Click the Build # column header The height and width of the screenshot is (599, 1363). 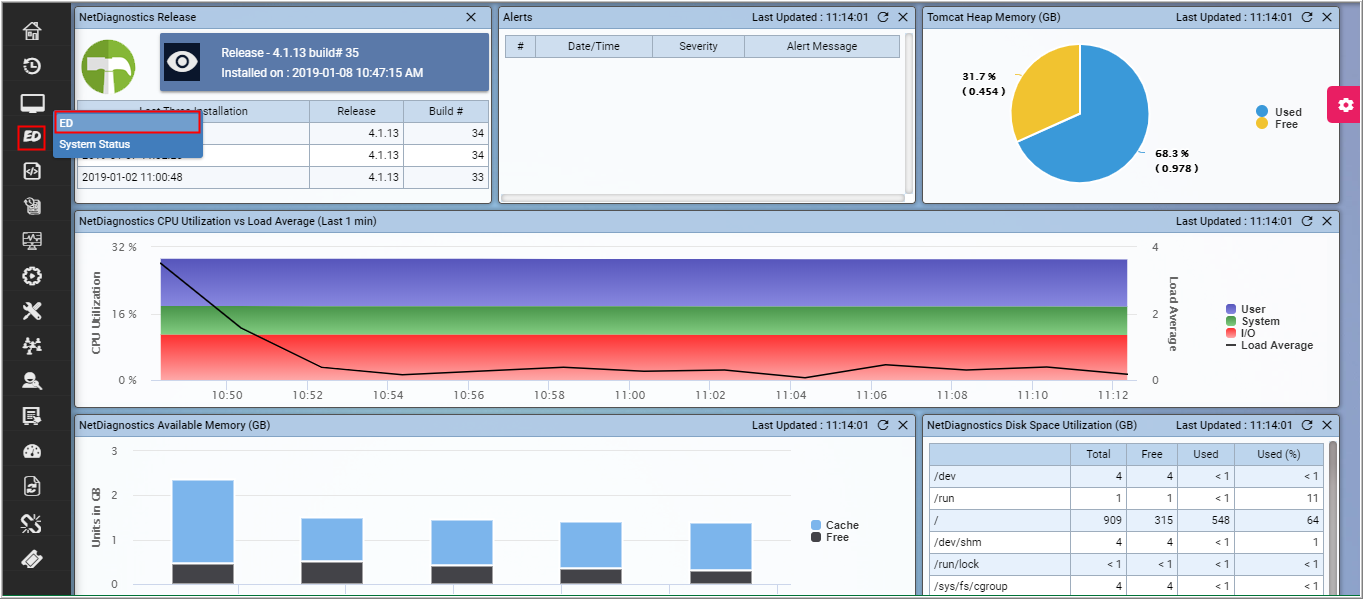point(446,111)
